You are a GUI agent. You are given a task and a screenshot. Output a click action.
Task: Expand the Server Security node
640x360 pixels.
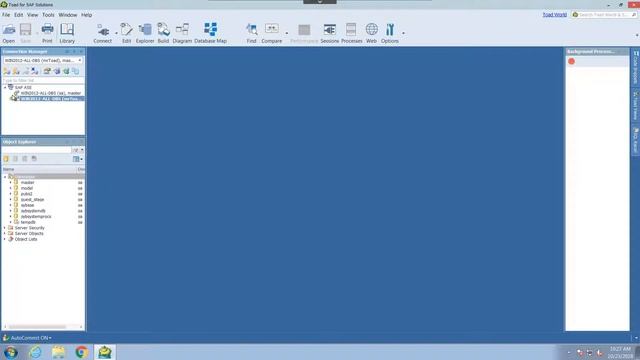5,228
